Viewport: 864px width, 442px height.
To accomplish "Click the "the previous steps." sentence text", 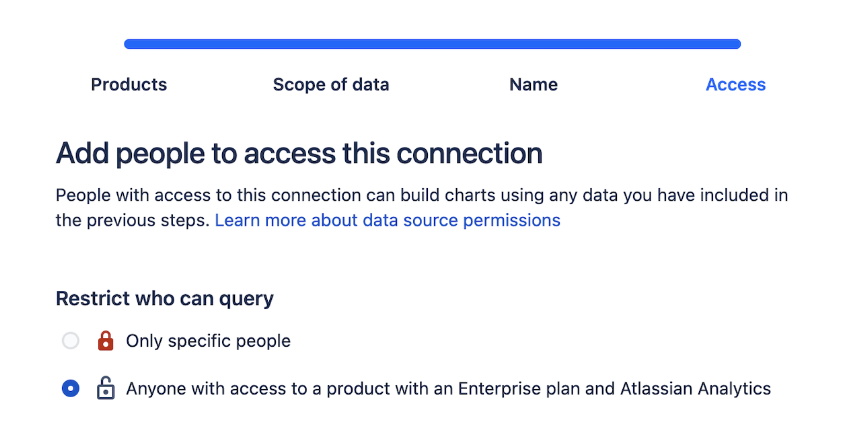I will (x=133, y=220).
